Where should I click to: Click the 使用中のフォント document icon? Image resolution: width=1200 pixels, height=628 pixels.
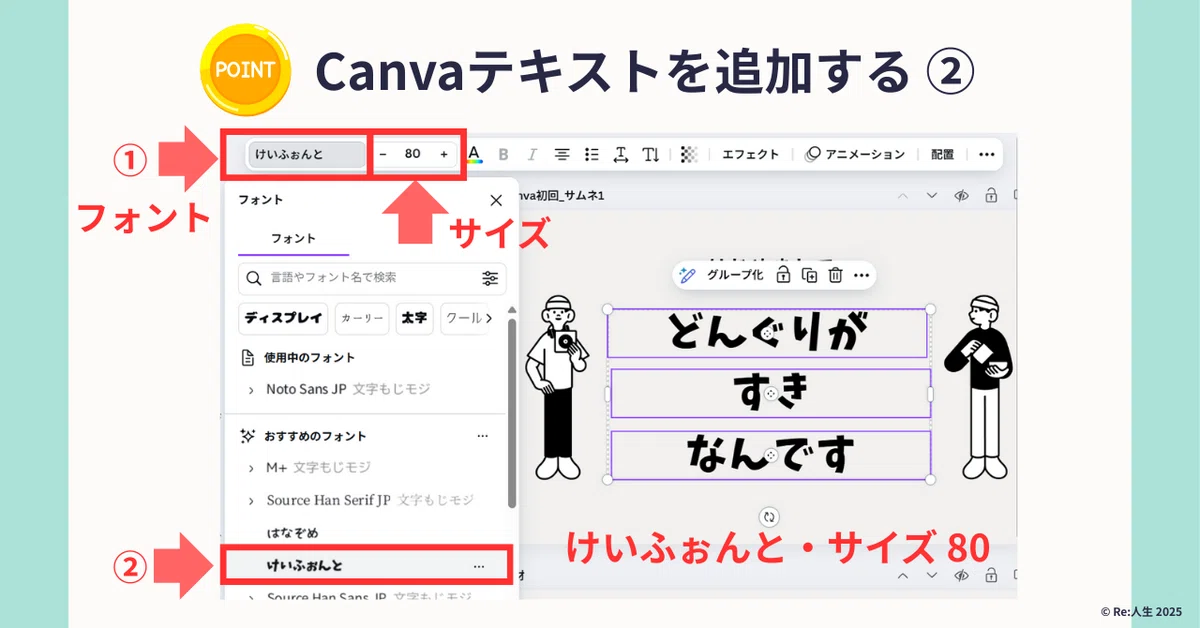[248, 357]
